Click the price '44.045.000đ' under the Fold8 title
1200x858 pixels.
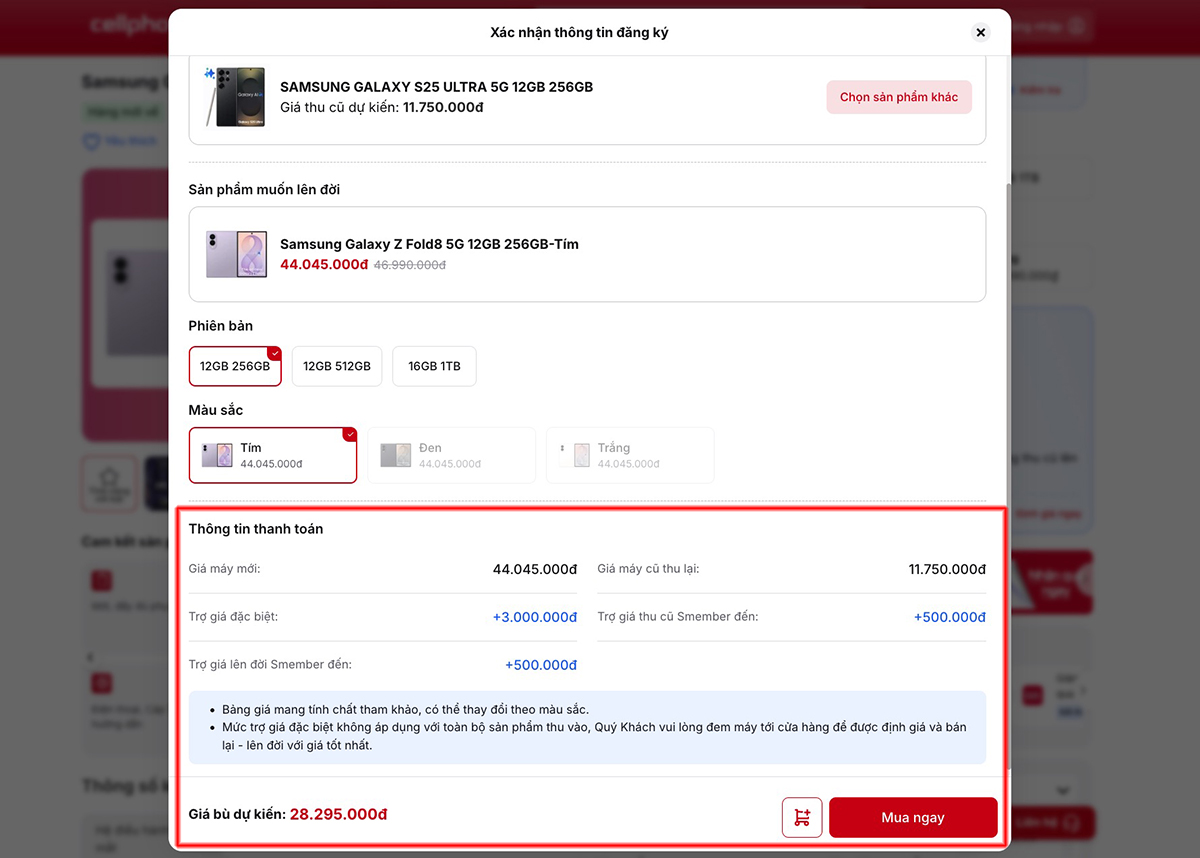tap(324, 265)
